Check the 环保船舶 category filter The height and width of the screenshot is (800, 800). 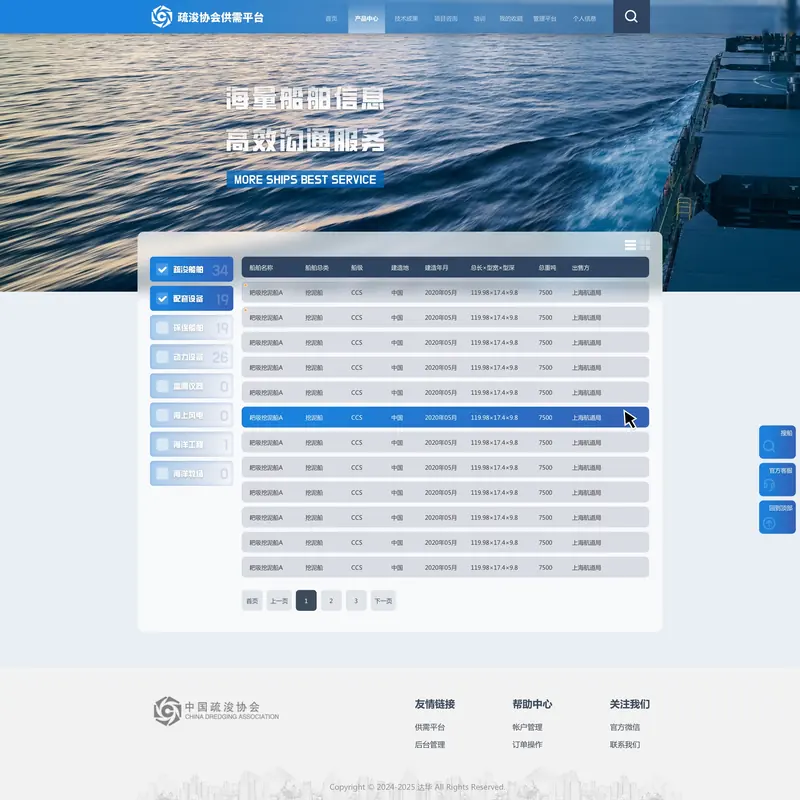click(x=191, y=328)
